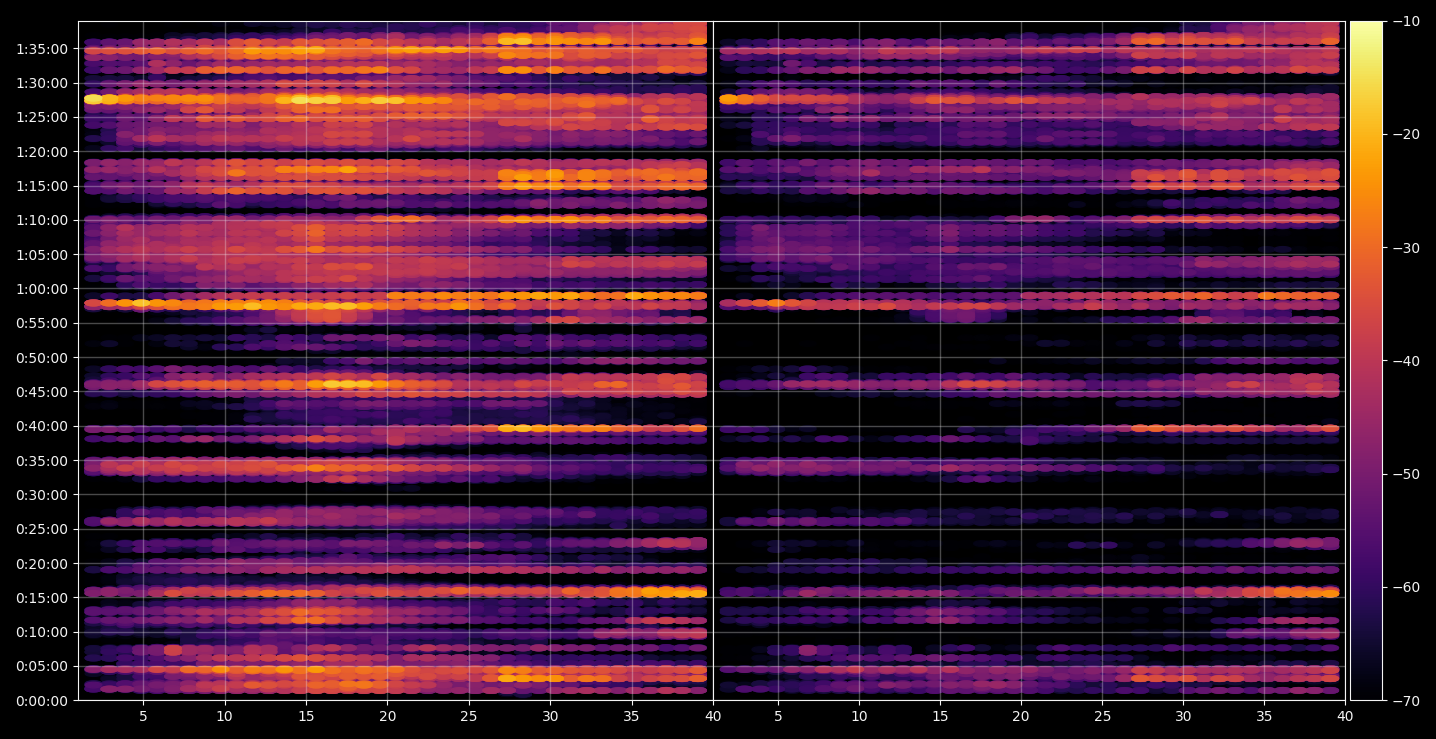Image resolution: width=1436 pixels, height=739 pixels.
Task: Pick the 1:15:00 y-axis tick label
Action: pyautogui.click(x=42, y=186)
